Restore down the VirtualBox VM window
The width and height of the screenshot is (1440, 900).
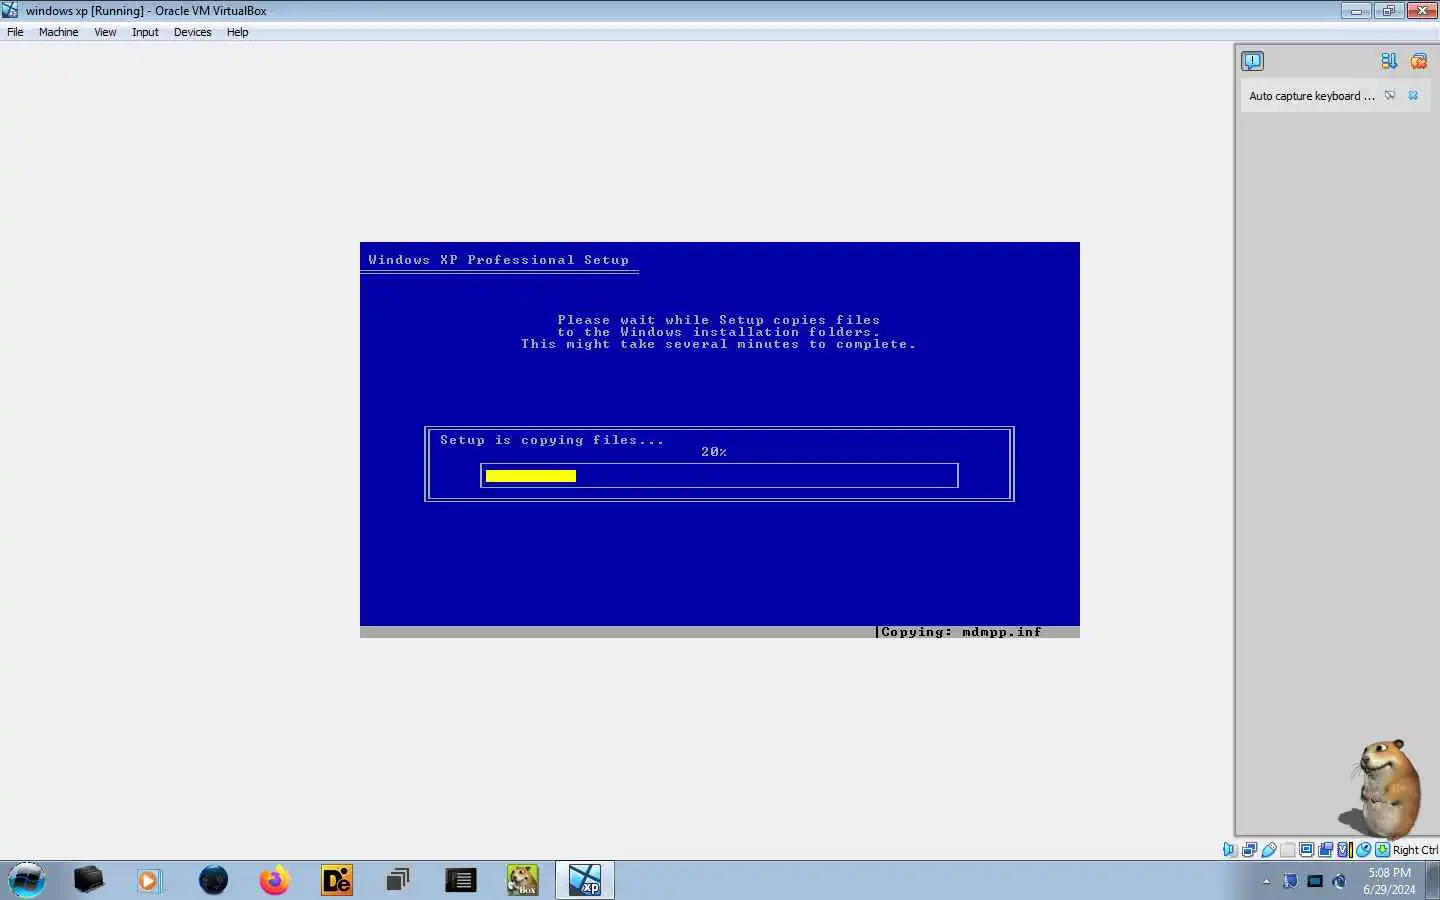click(x=1389, y=11)
